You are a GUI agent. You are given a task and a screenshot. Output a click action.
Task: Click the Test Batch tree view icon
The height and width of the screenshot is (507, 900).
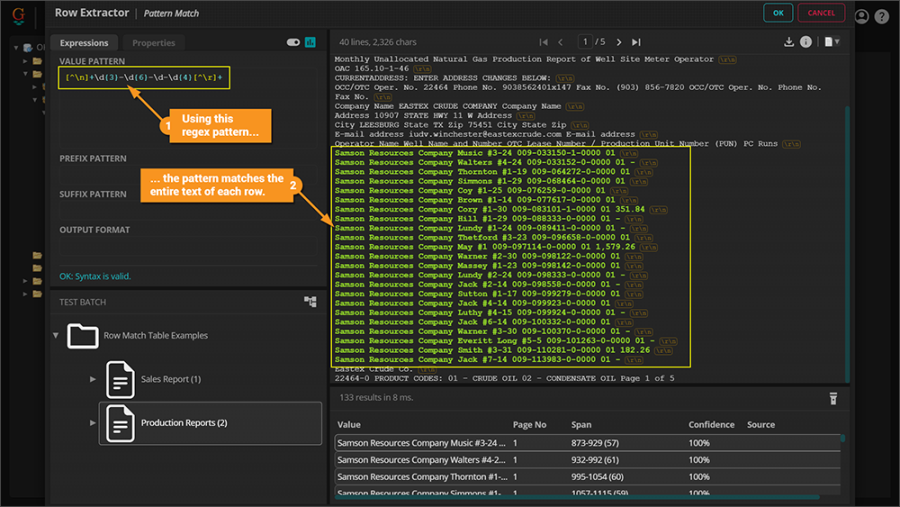(x=310, y=301)
